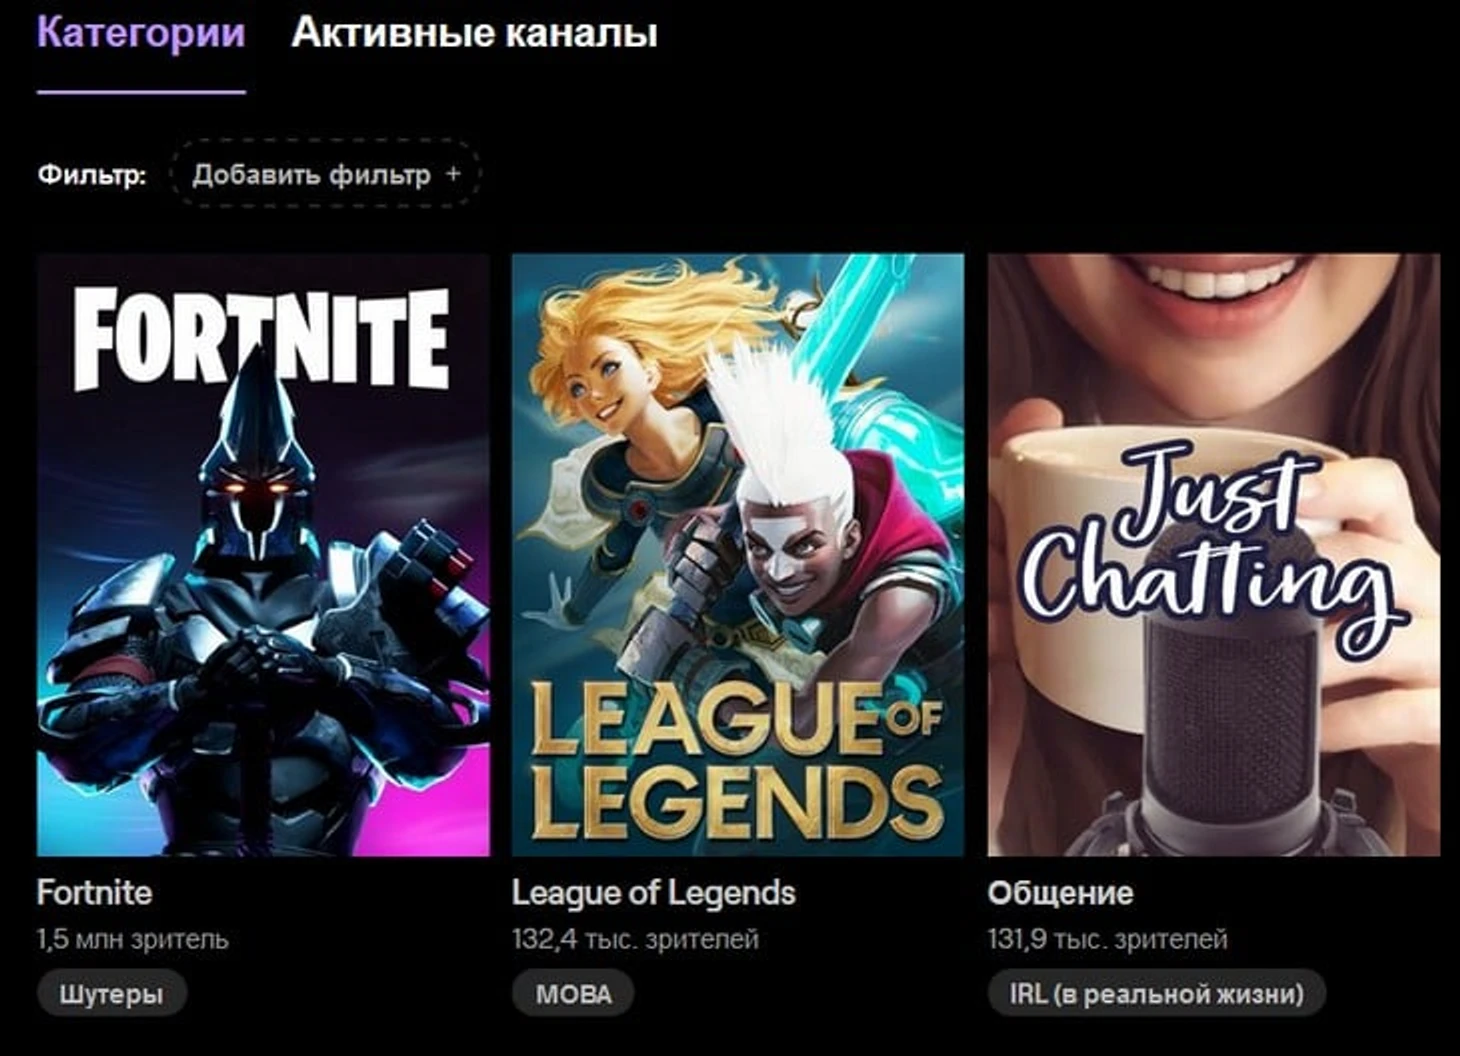The image size is (1460, 1056).
Task: Click the 132,4 тыс. зрителей viewer count
Action: [x=635, y=940]
